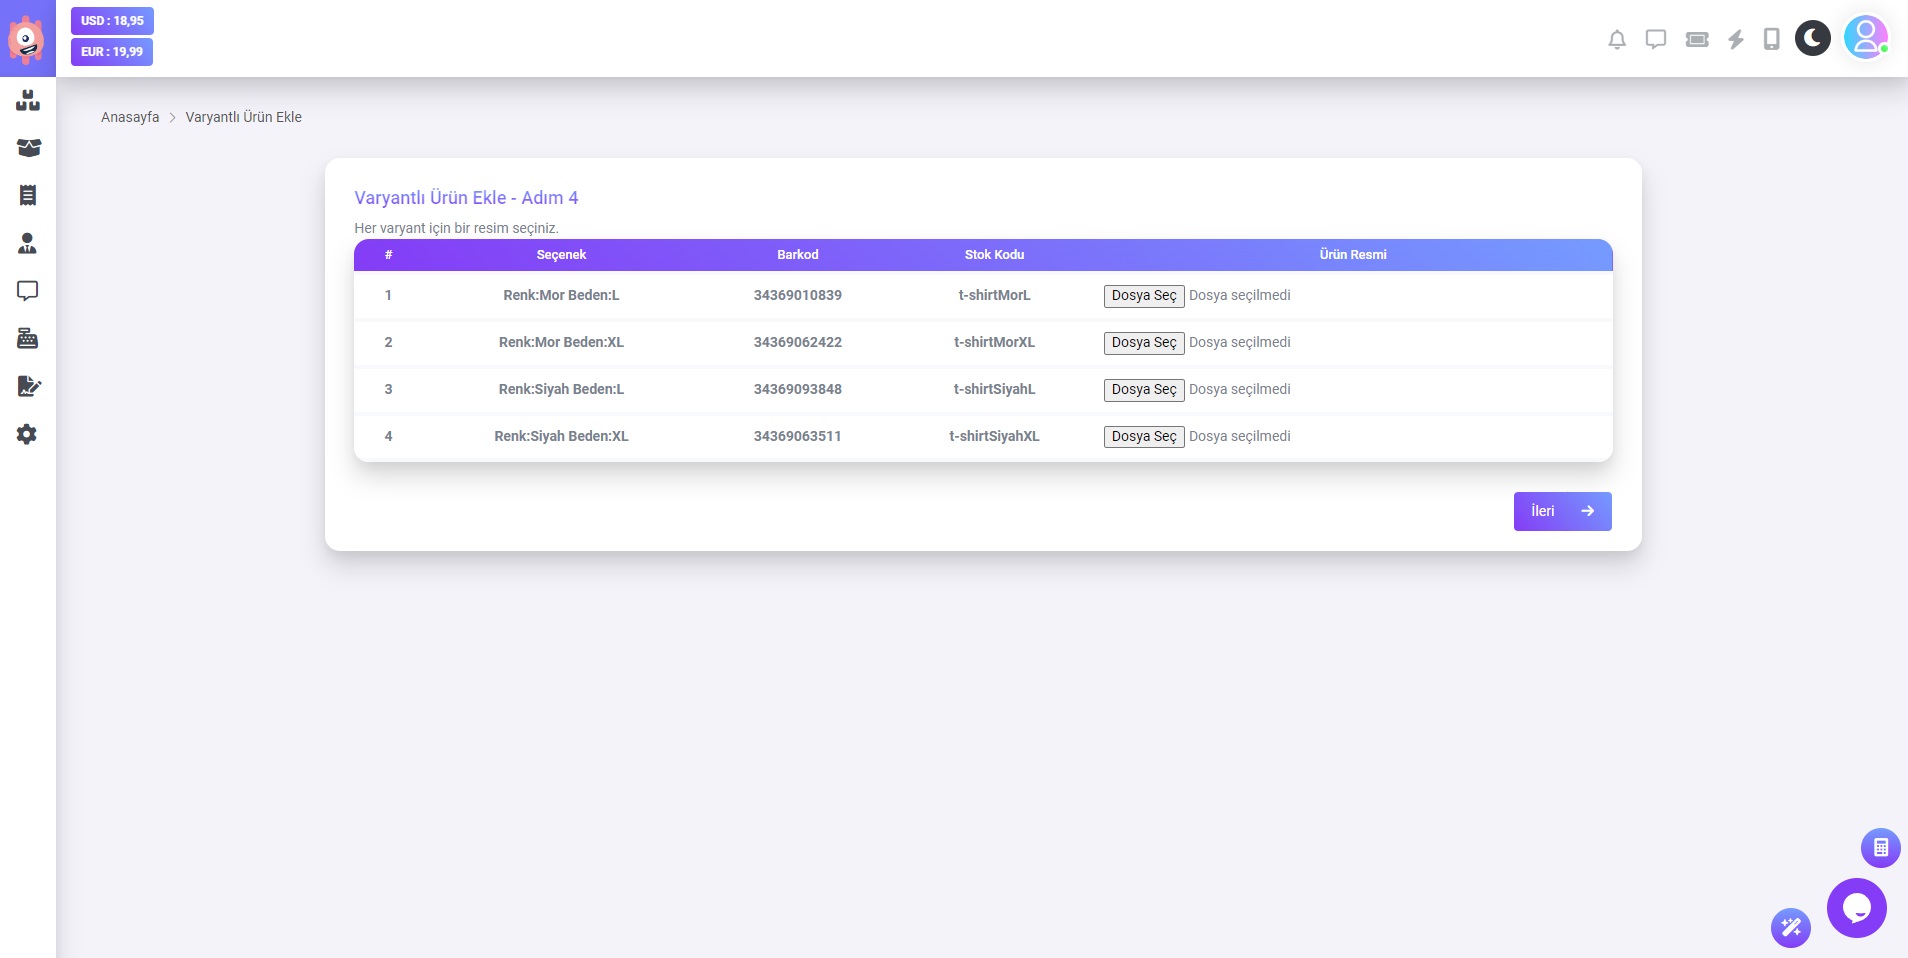Viewport: 1908px width, 958px height.
Task: Choose file for t-shirtSiyahXL variant
Action: (x=1143, y=437)
